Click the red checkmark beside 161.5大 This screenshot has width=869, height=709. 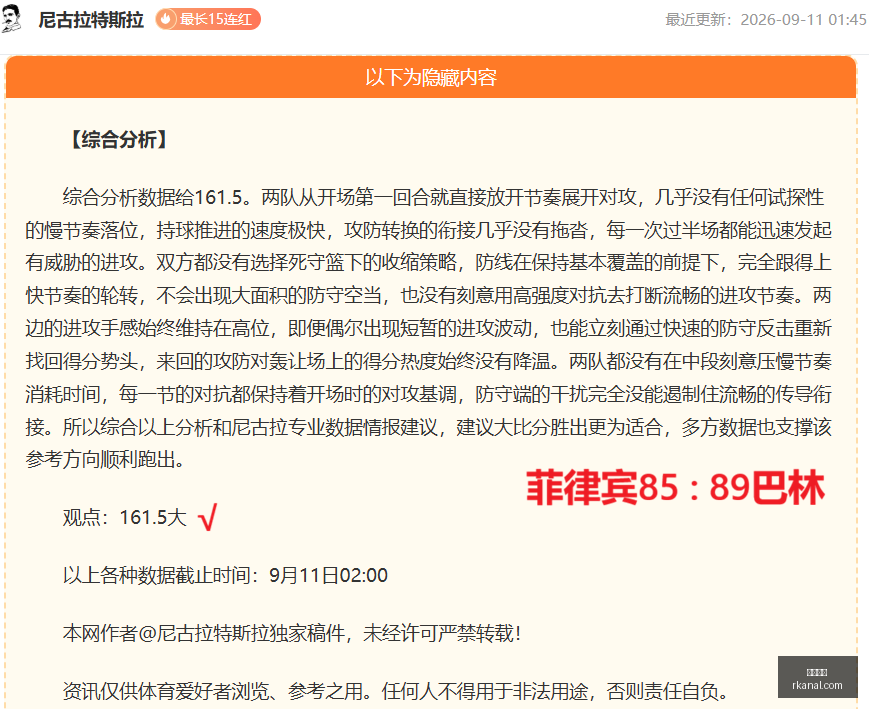coord(207,517)
